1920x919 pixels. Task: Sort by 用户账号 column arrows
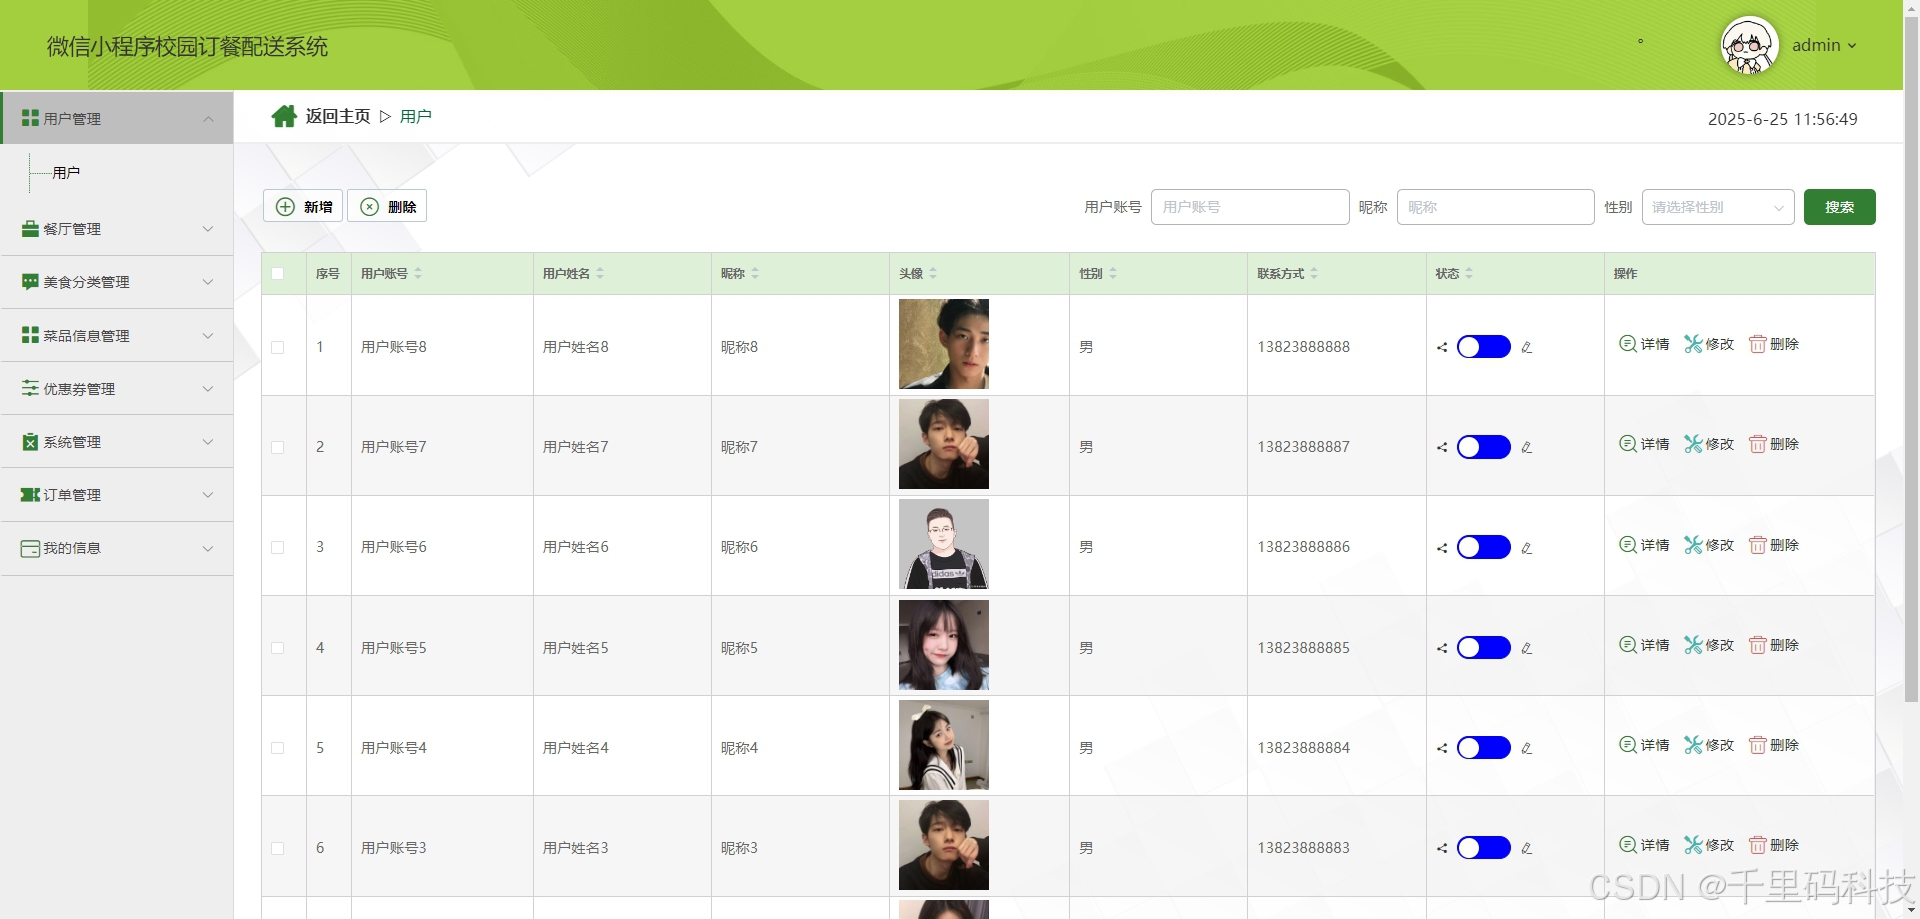pyautogui.click(x=418, y=273)
